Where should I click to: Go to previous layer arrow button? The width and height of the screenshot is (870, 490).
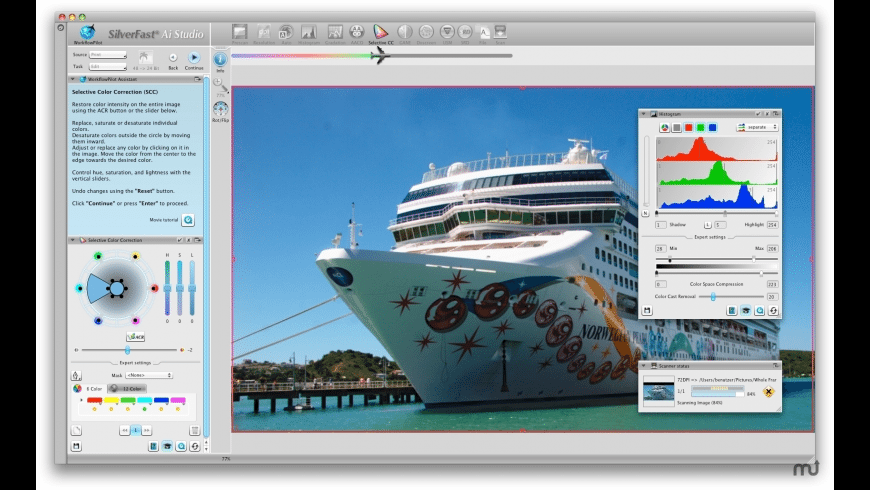coord(124,430)
